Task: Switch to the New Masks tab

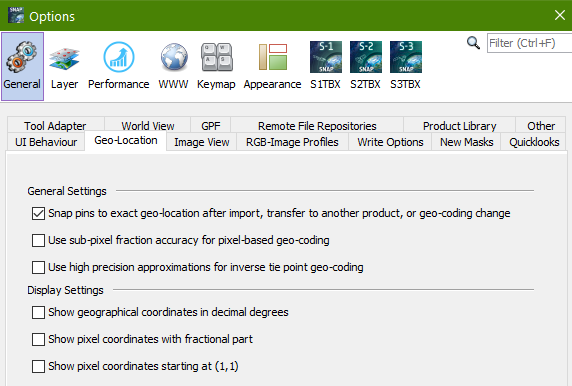Action: [467, 142]
